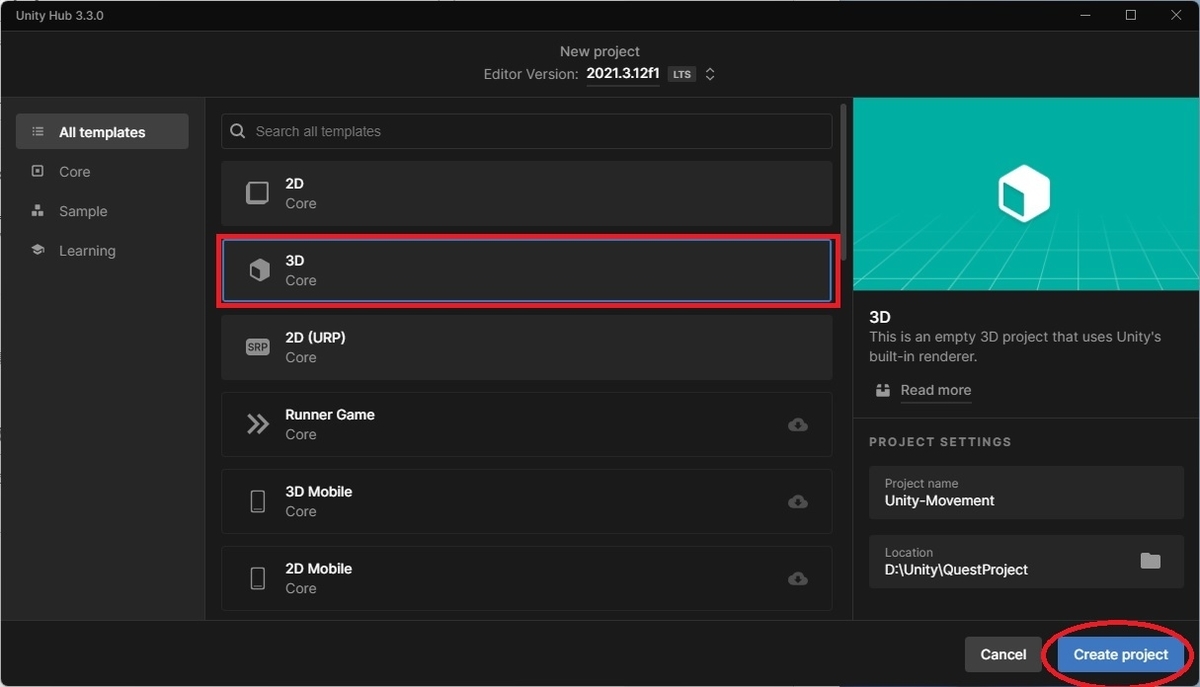The height and width of the screenshot is (687, 1200).
Task: Click the Sample category blocks icon
Action: click(x=38, y=211)
